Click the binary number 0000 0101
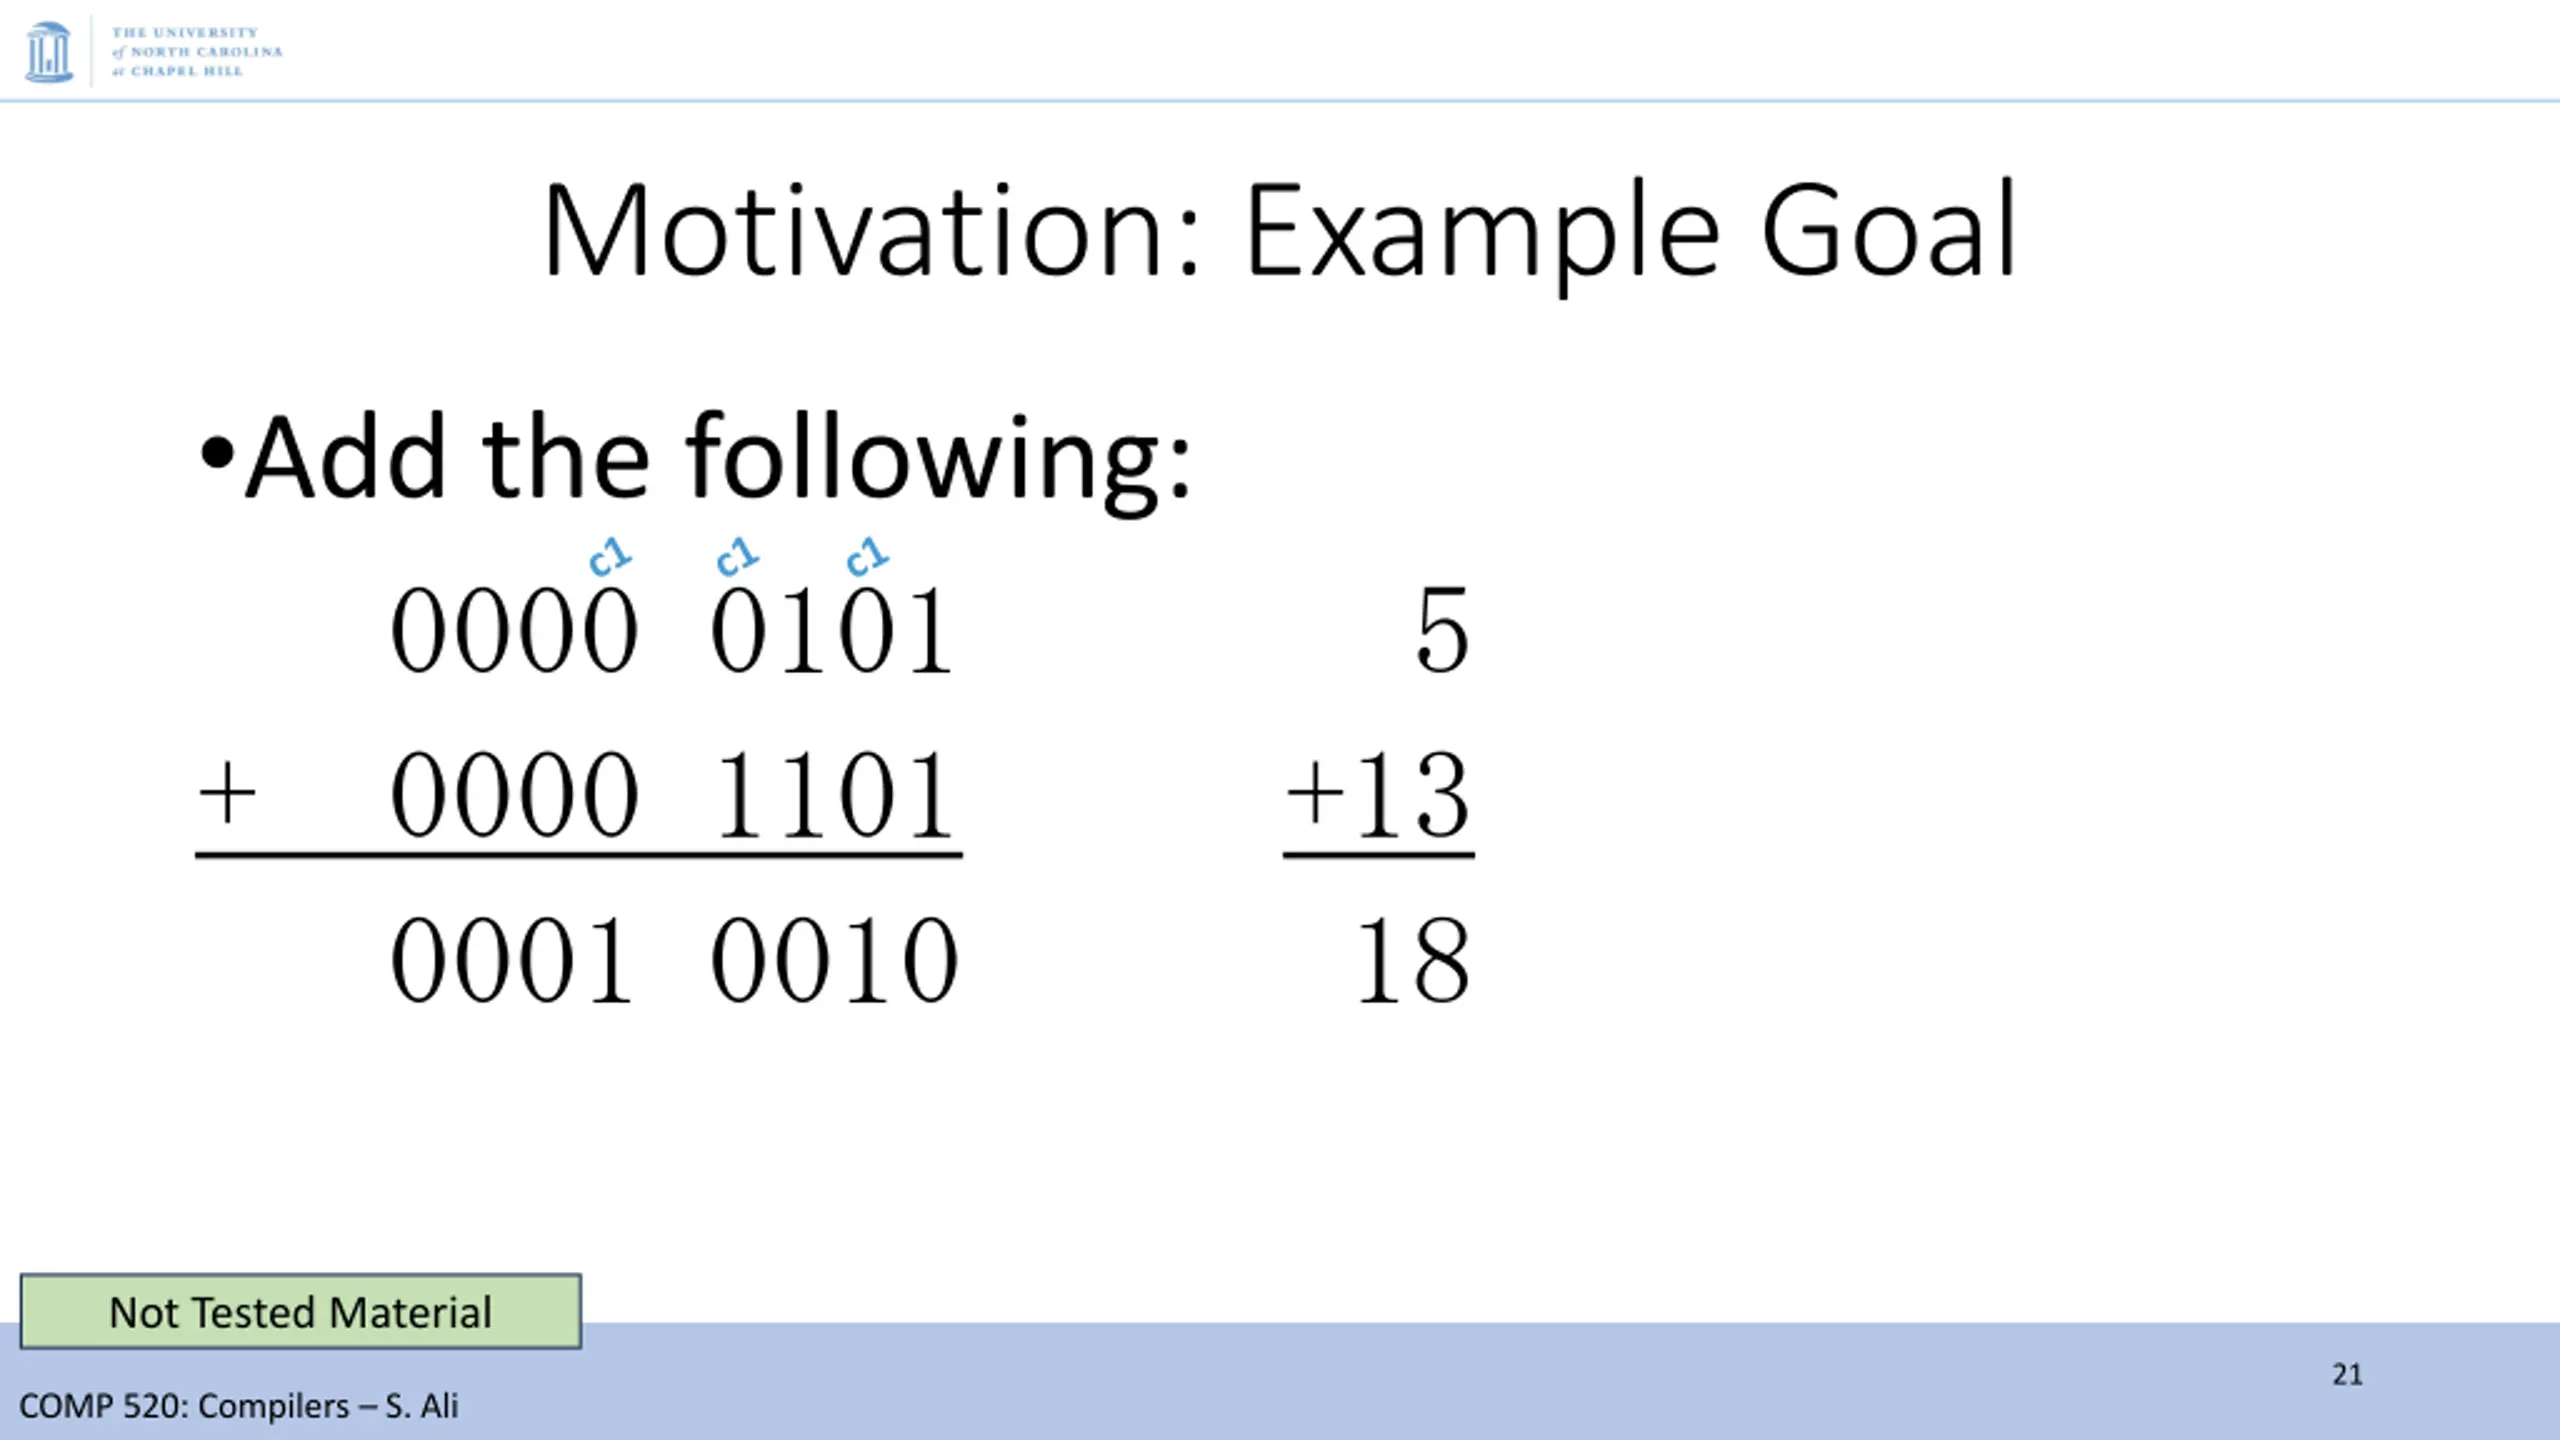This screenshot has height=1440, width=2560. click(672, 631)
